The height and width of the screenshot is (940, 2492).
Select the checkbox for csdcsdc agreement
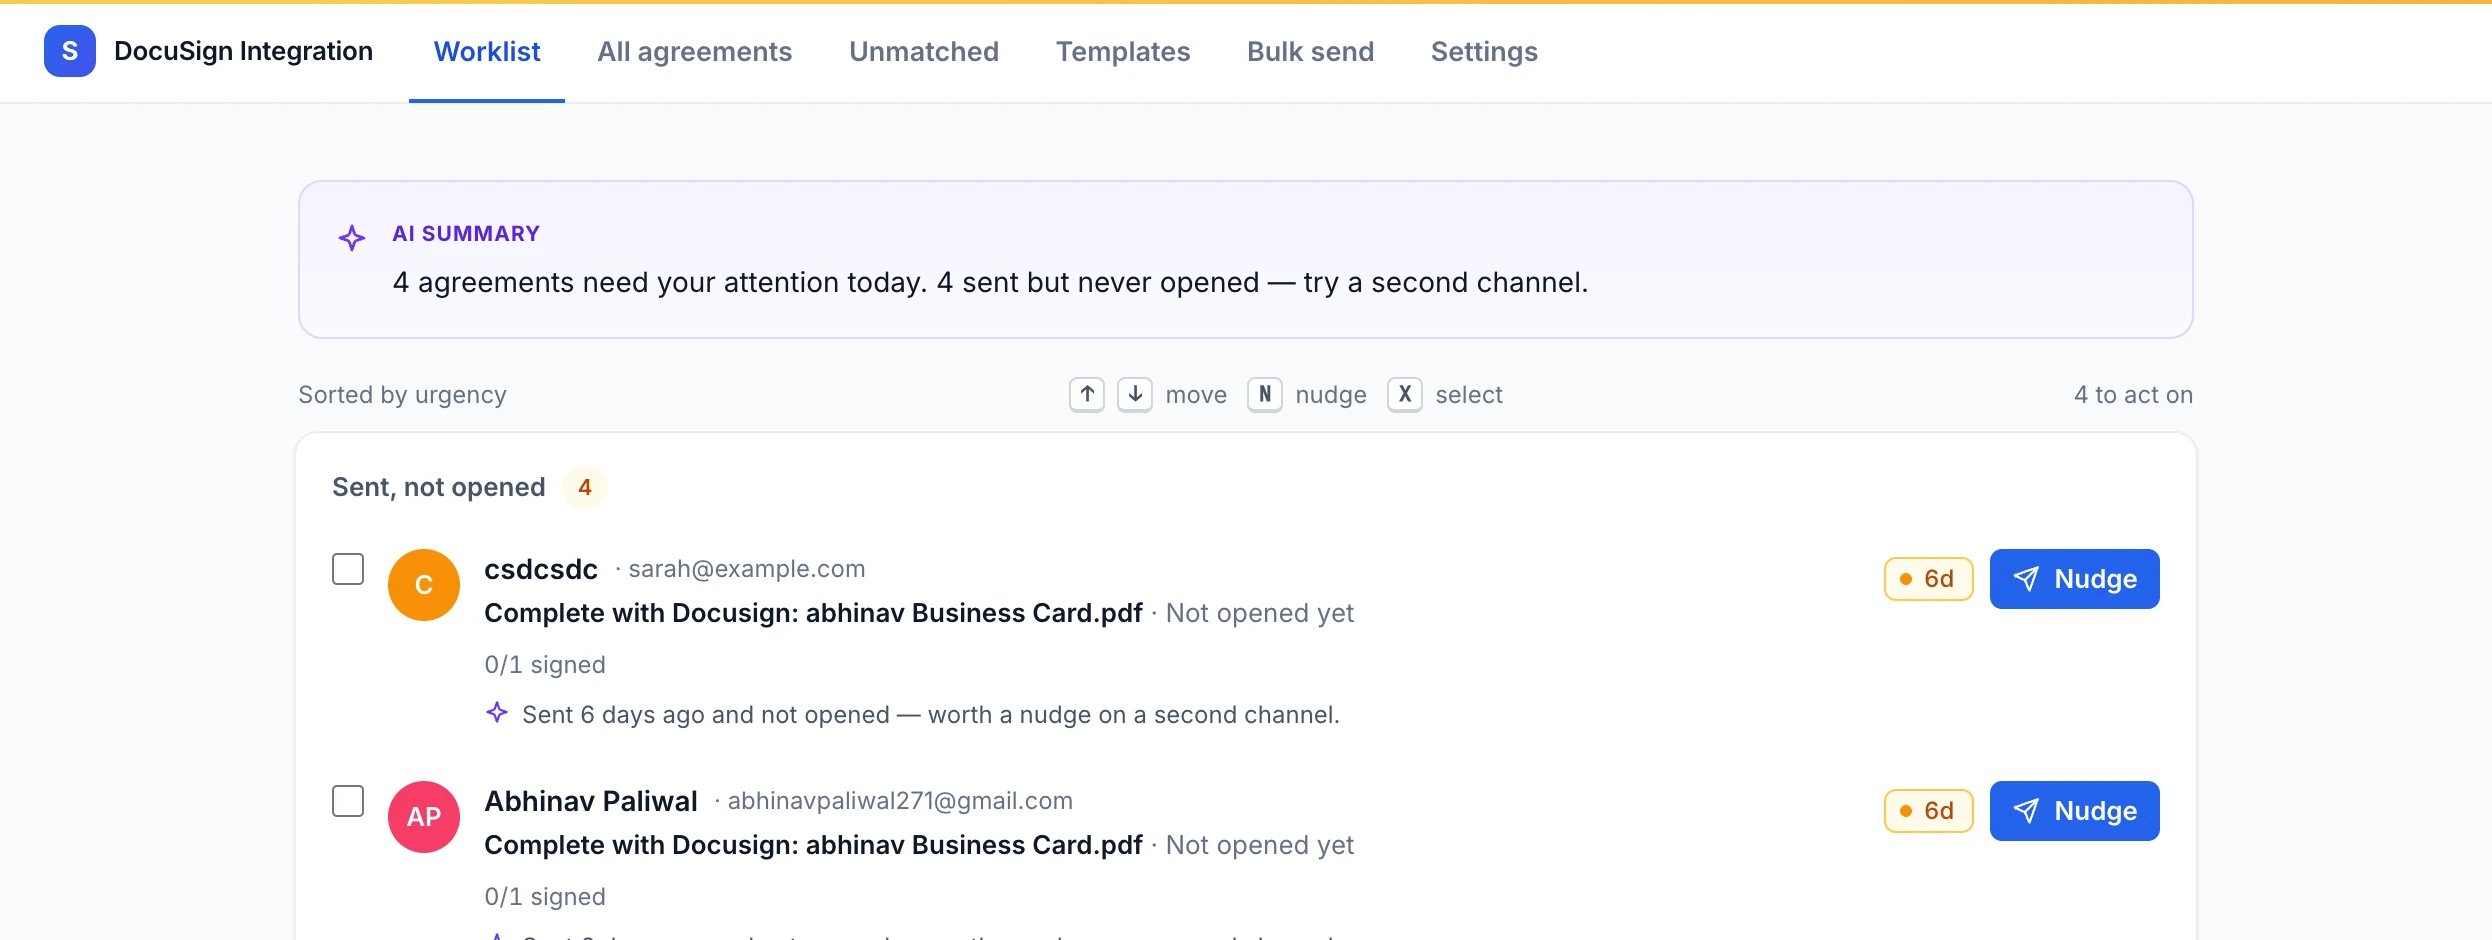pos(348,569)
